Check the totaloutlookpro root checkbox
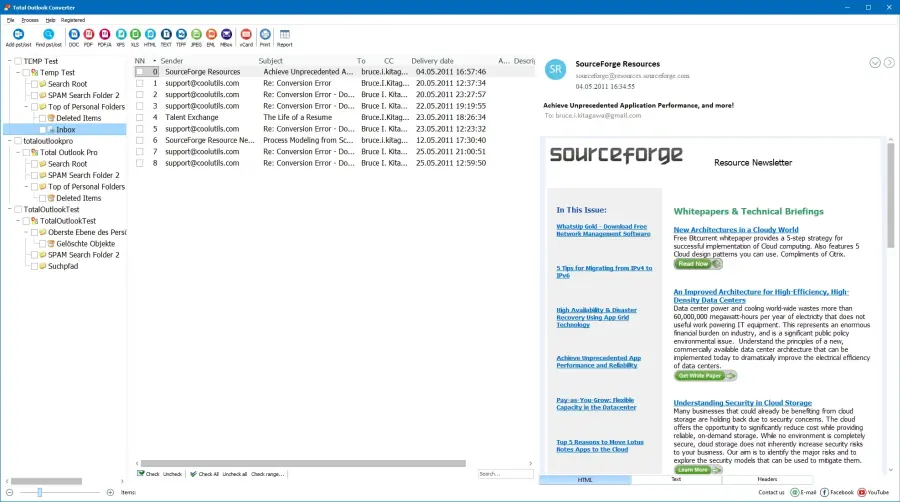Image resolution: width=900 pixels, height=502 pixels. tap(18, 141)
